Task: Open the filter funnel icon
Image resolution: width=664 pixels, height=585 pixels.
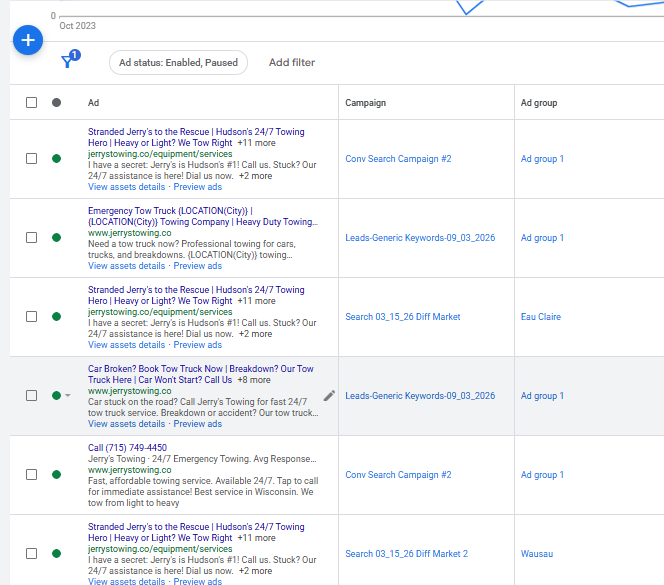Action: click(68, 62)
